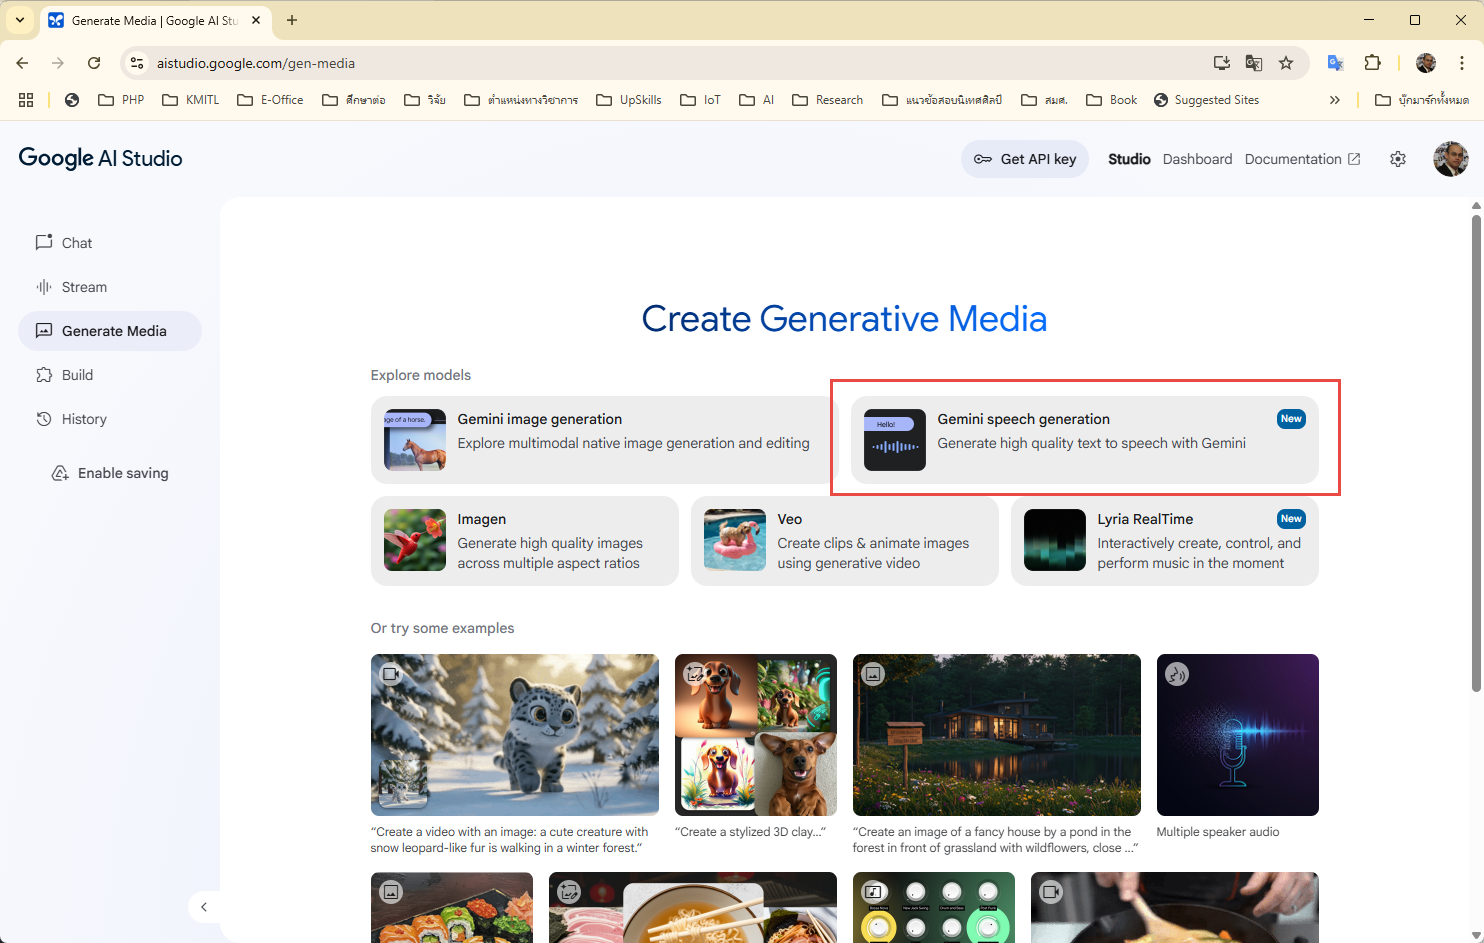Click the account avatar in AI Studio header
The width and height of the screenshot is (1484, 943).
coord(1450,159)
